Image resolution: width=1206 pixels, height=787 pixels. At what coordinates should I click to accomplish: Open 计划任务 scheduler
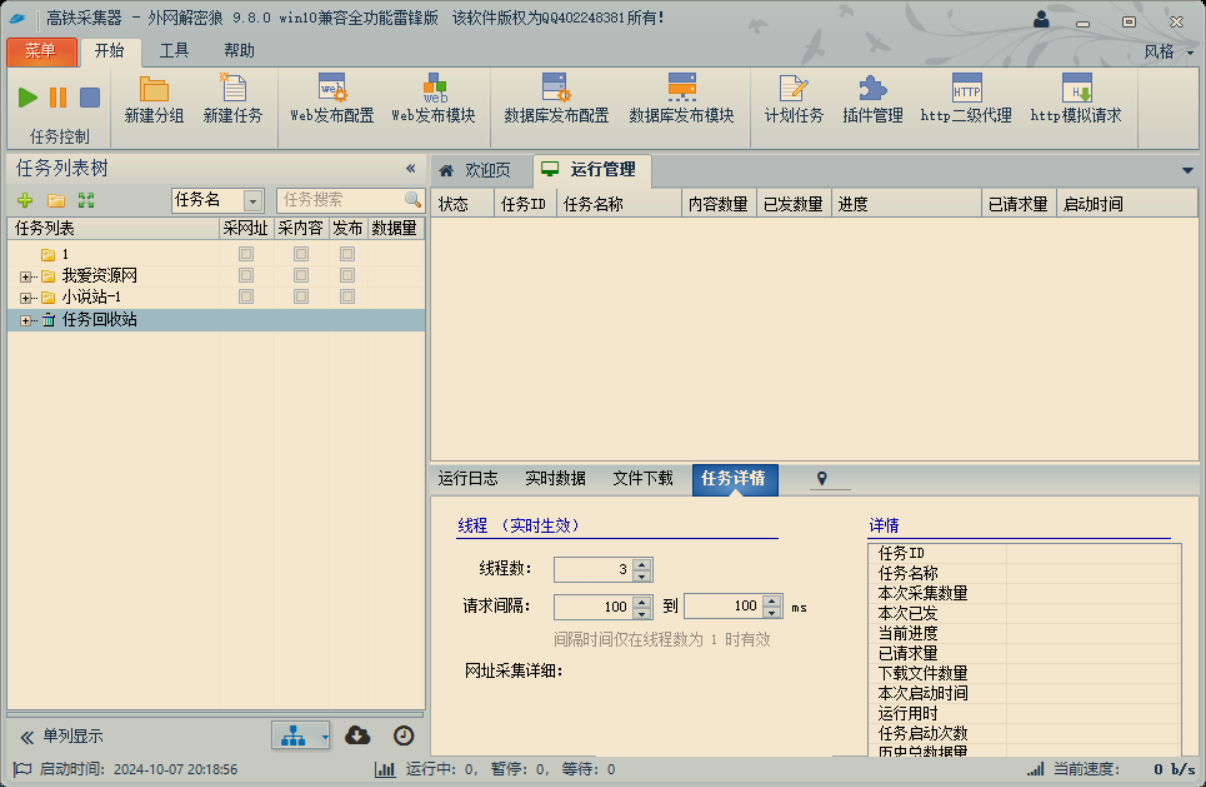pos(794,99)
